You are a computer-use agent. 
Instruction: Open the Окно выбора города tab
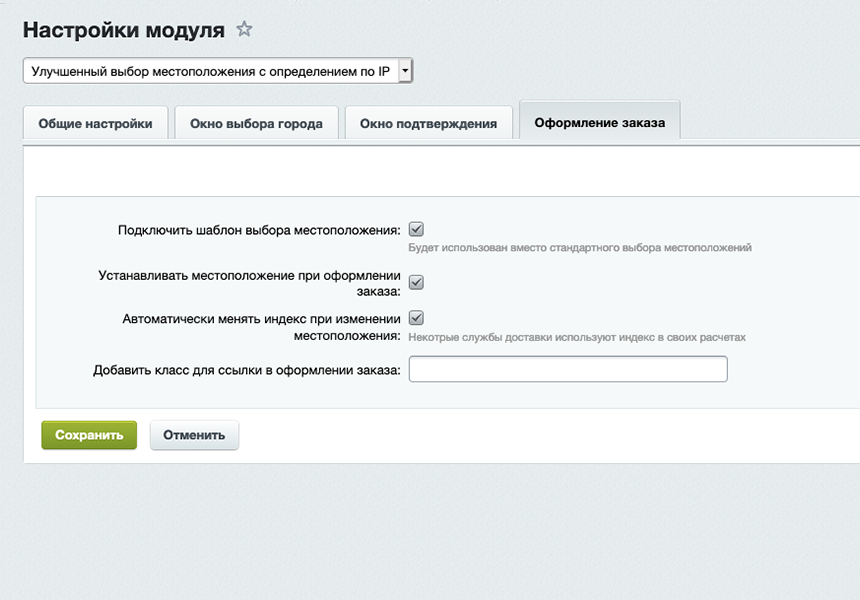coord(255,122)
